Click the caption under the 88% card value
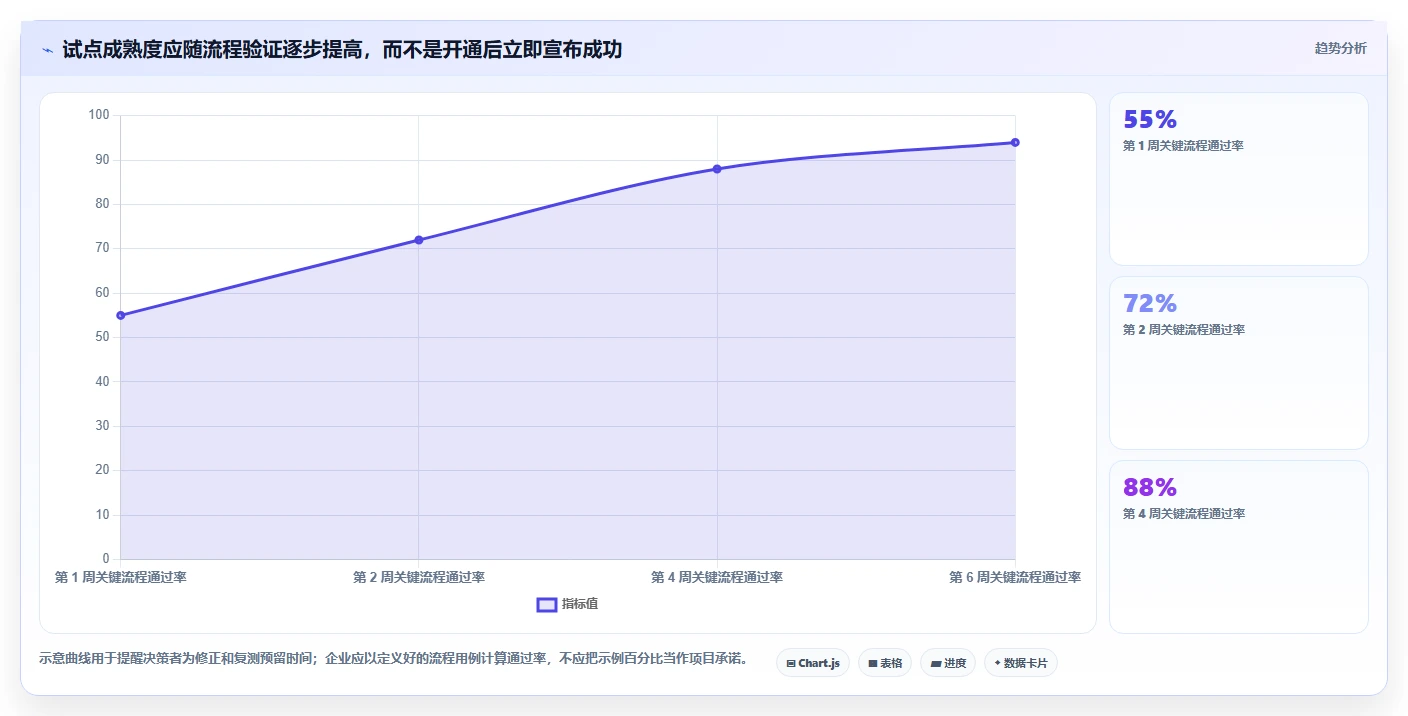Image resolution: width=1408 pixels, height=716 pixels. (x=1184, y=514)
